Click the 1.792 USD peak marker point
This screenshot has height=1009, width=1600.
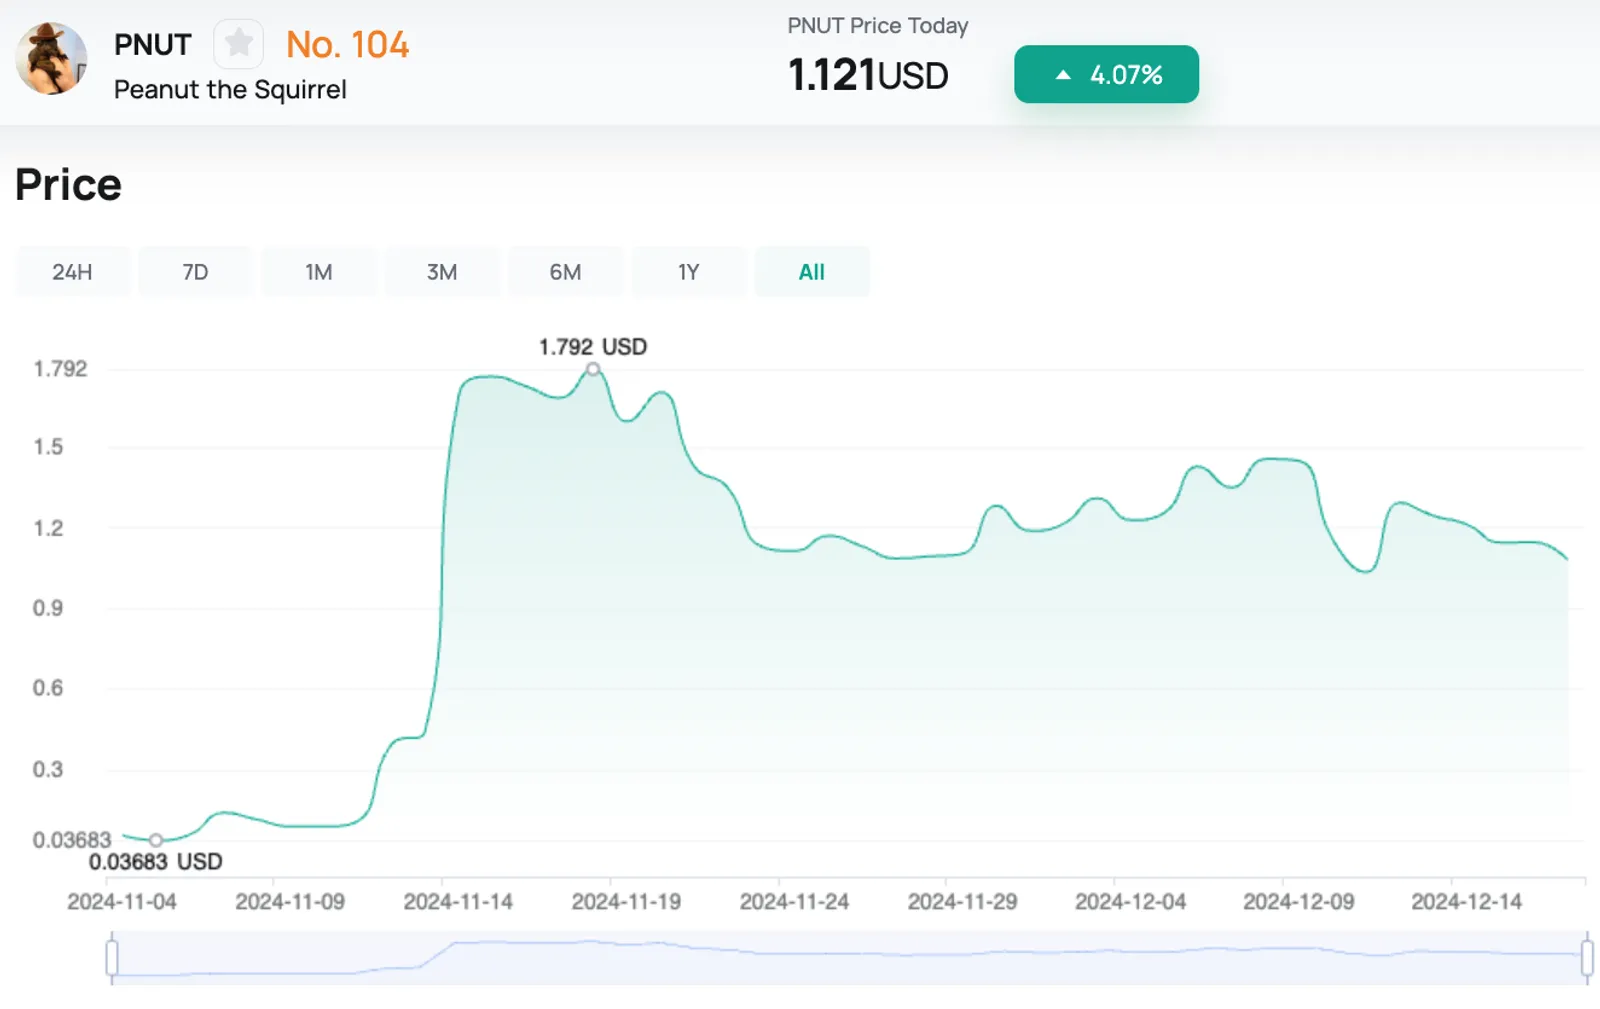[x=593, y=370]
